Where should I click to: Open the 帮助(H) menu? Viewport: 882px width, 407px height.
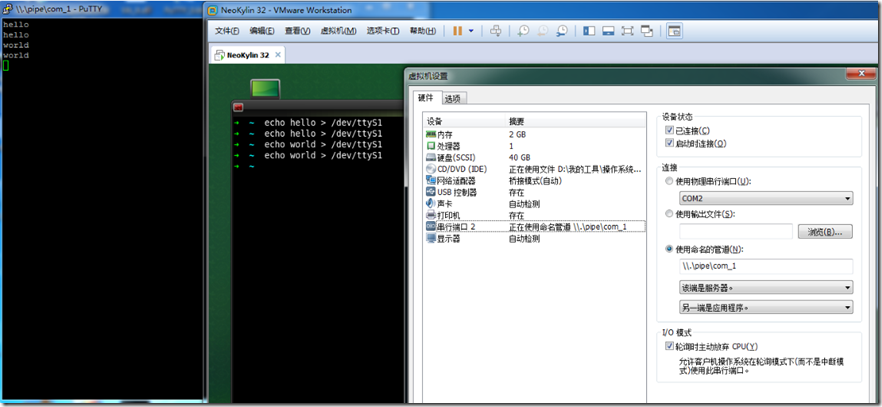[x=422, y=31]
